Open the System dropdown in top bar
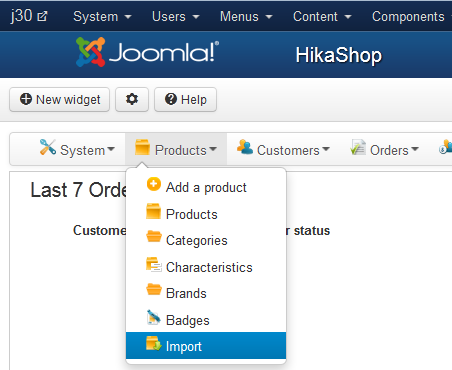Image resolution: width=452 pixels, height=370 pixels. point(102,16)
